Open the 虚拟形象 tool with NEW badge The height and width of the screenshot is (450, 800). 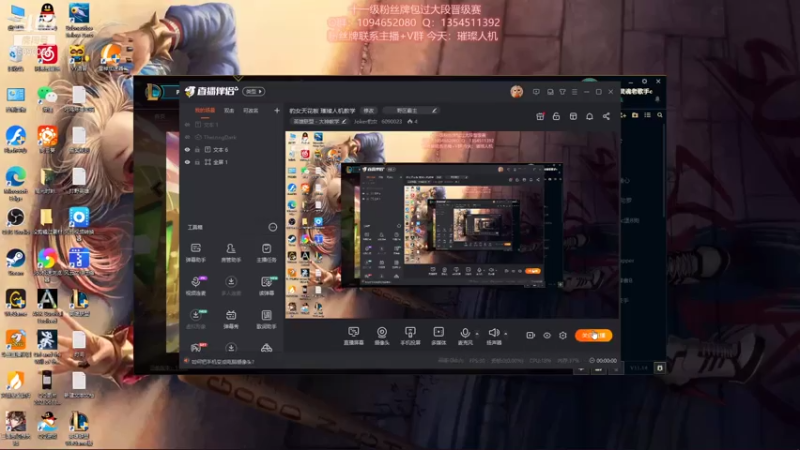tap(195, 319)
